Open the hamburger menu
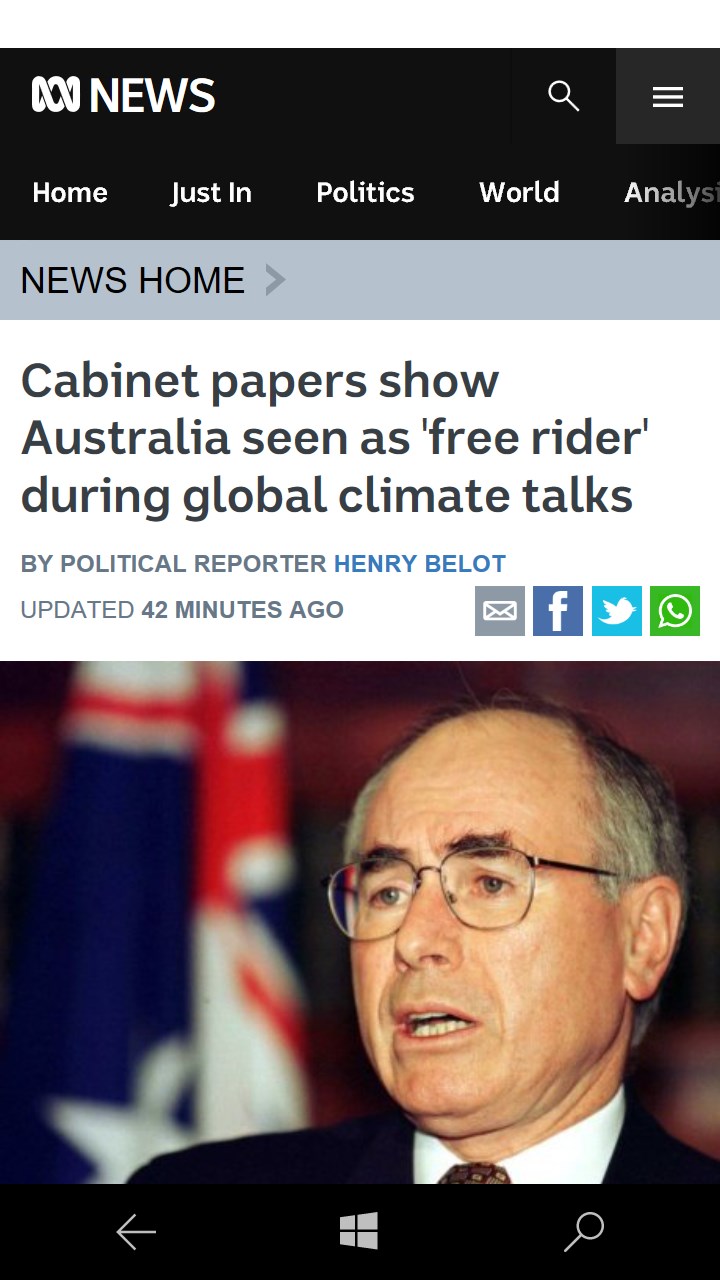 [x=668, y=96]
